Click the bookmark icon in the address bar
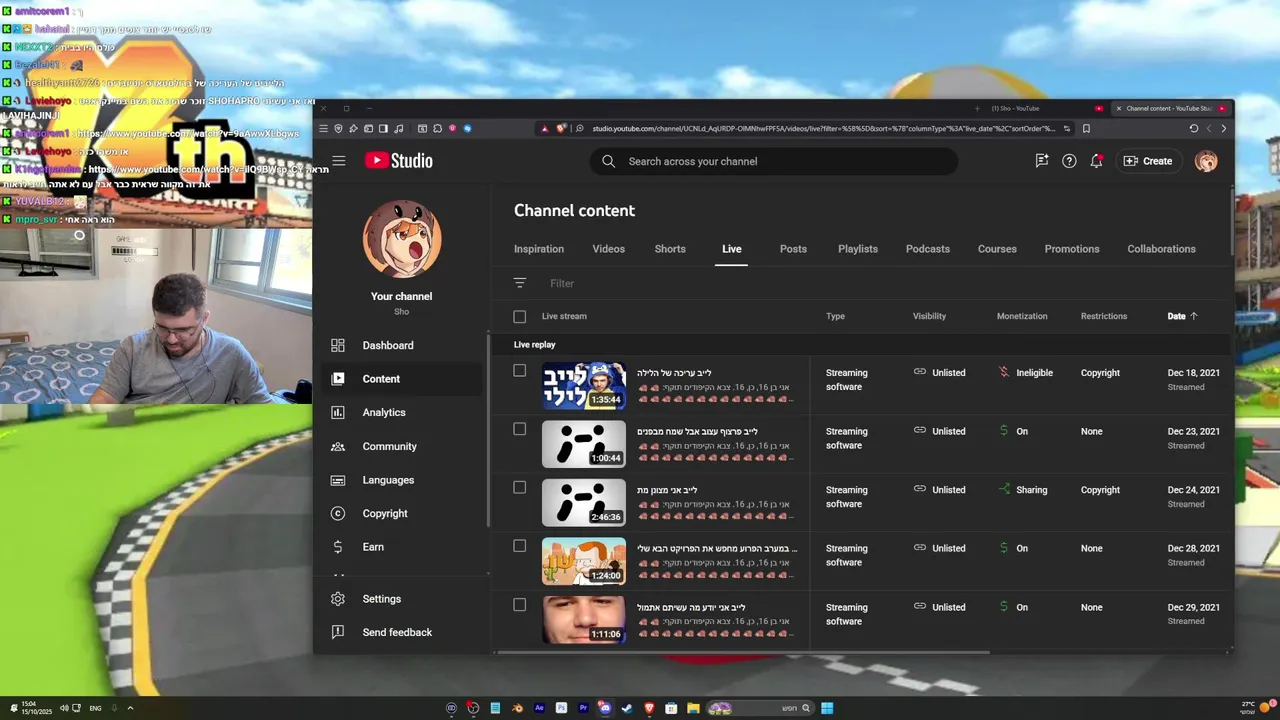The height and width of the screenshot is (720, 1280). (1086, 128)
